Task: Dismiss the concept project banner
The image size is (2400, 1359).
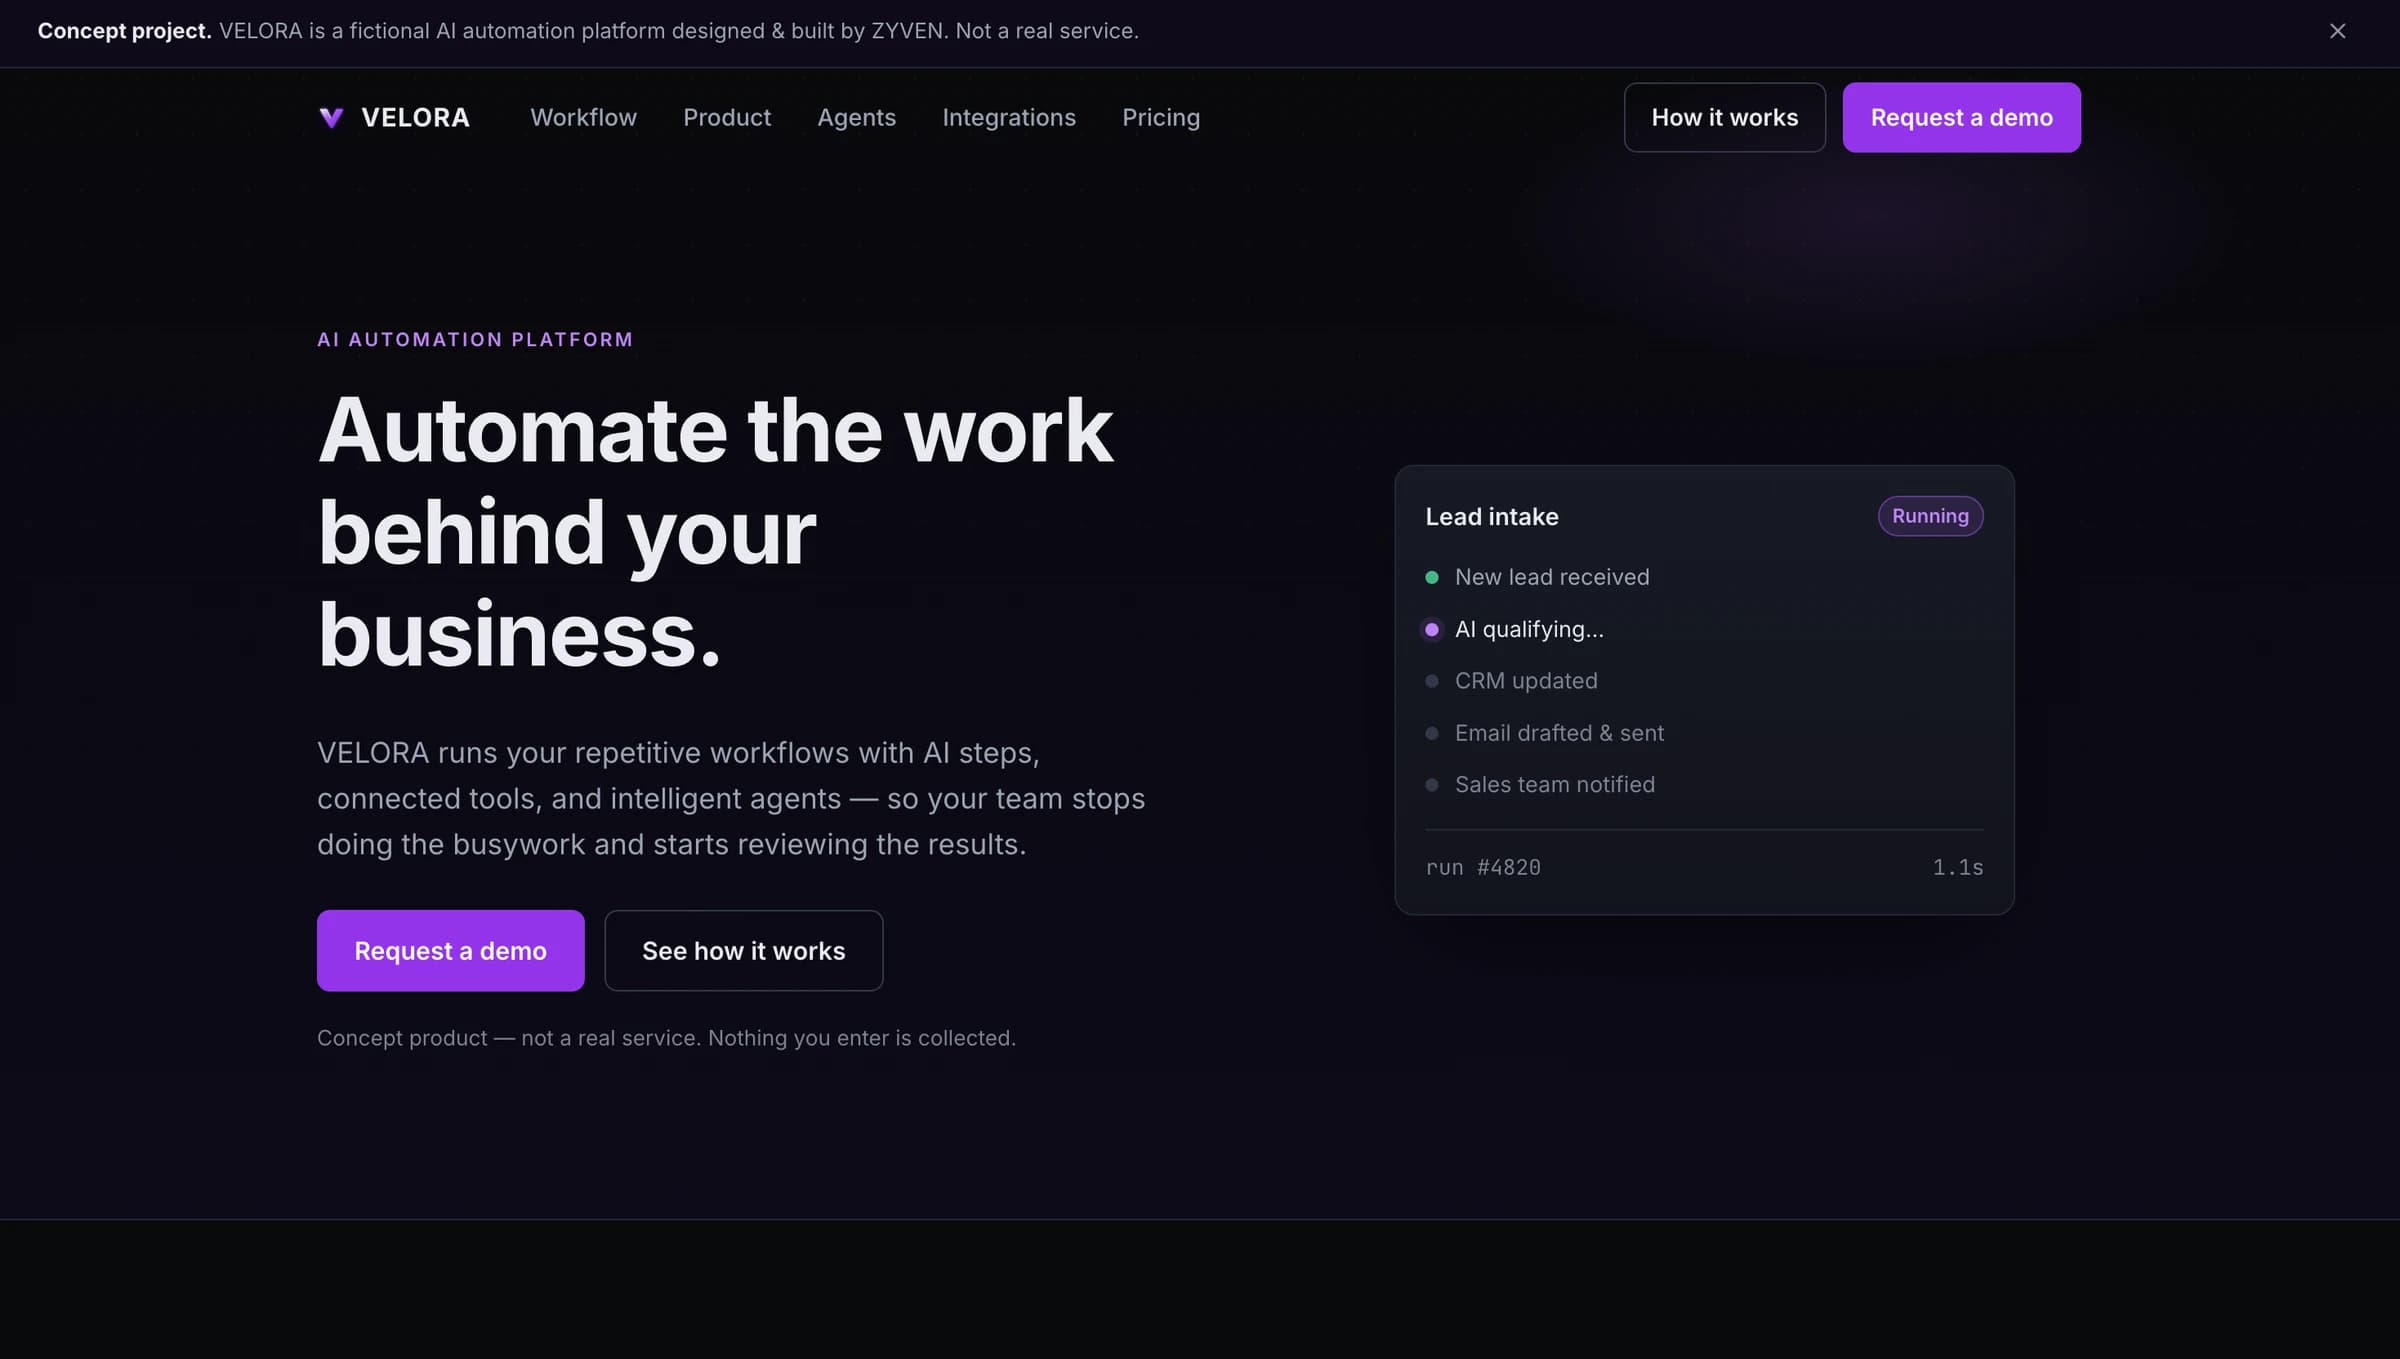Action: (x=2337, y=31)
